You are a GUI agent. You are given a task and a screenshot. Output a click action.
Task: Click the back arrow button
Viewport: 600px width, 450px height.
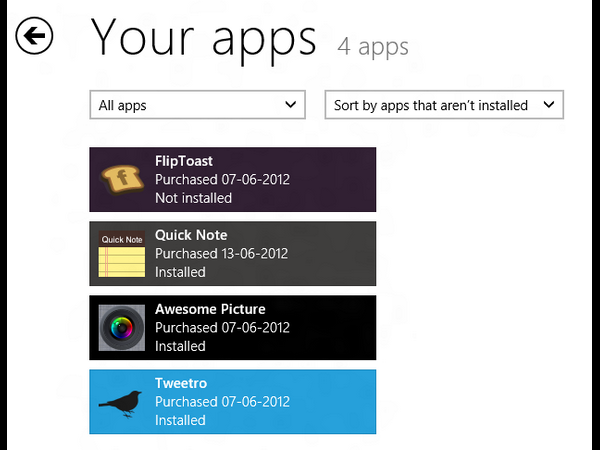(x=34, y=37)
